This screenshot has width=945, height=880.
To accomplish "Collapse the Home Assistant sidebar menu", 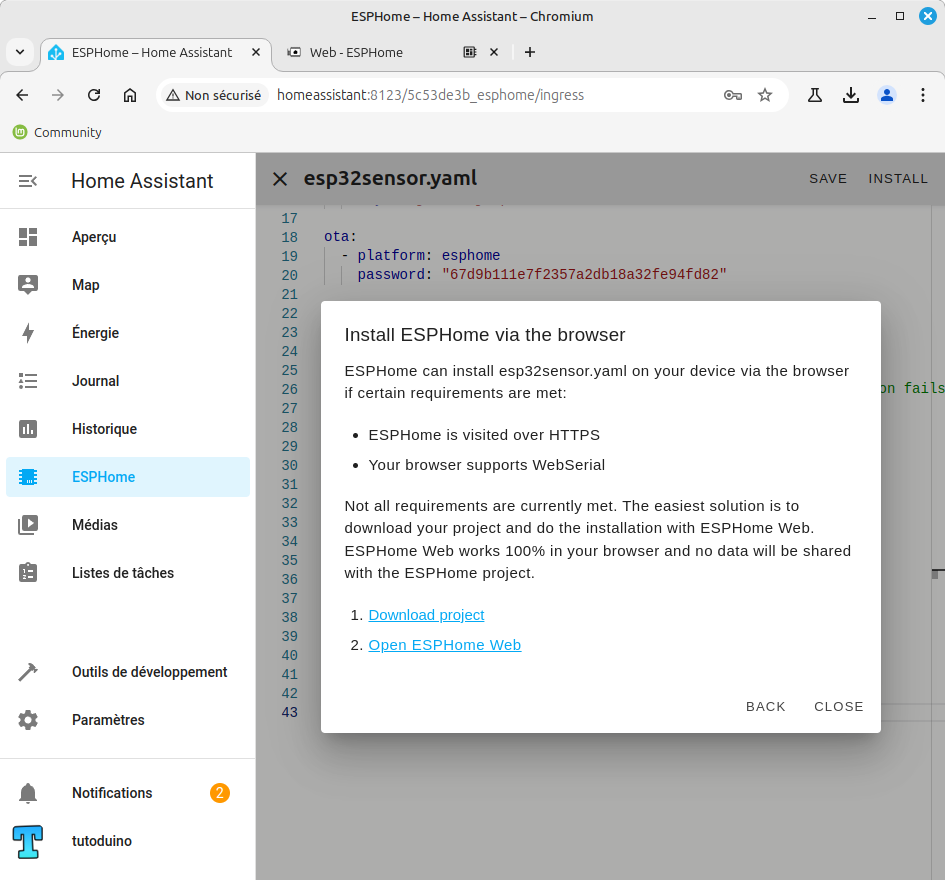I will [x=28, y=181].
